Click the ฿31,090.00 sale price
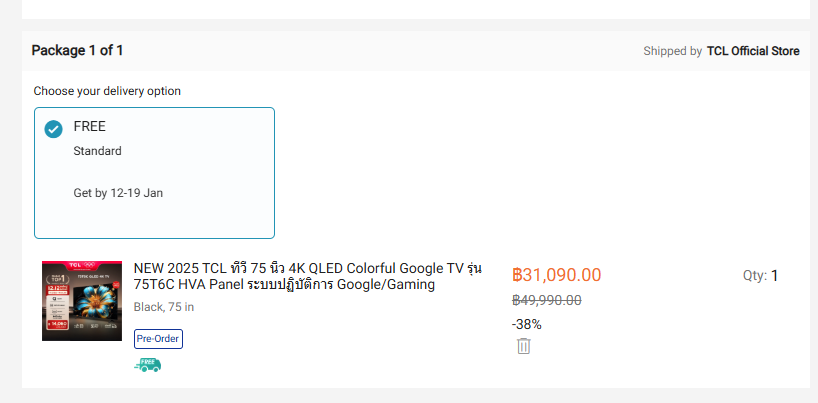818x403 pixels. pyautogui.click(x=556, y=275)
